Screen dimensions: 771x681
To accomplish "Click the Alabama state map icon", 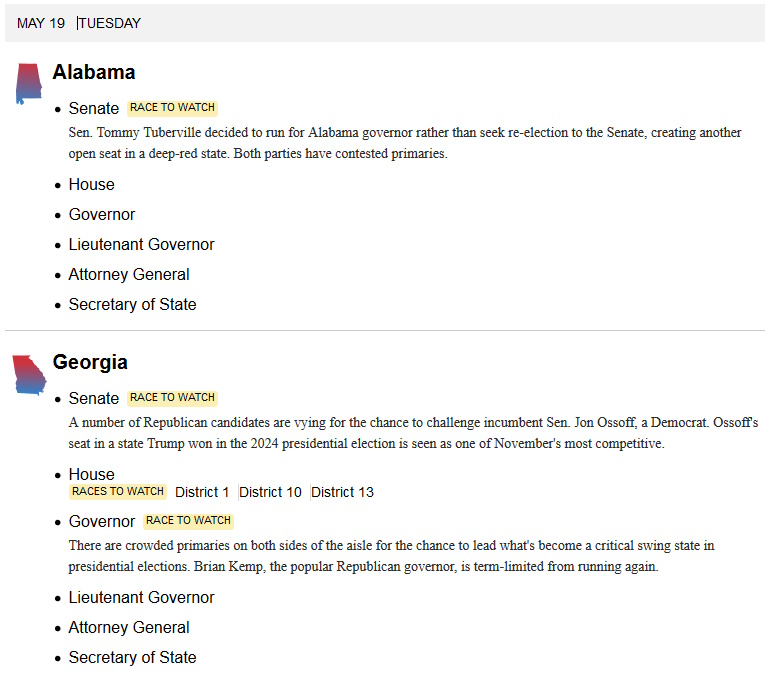I will pyautogui.click(x=28, y=84).
